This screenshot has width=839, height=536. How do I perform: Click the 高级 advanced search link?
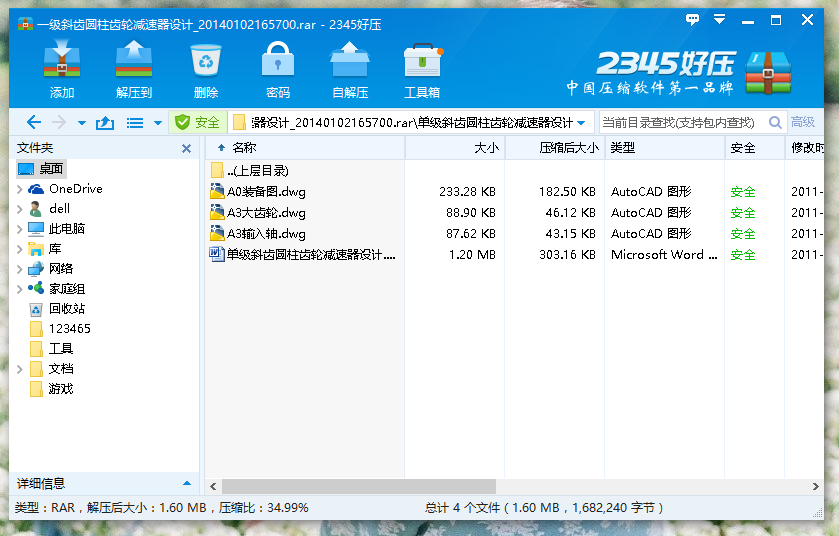coord(803,122)
